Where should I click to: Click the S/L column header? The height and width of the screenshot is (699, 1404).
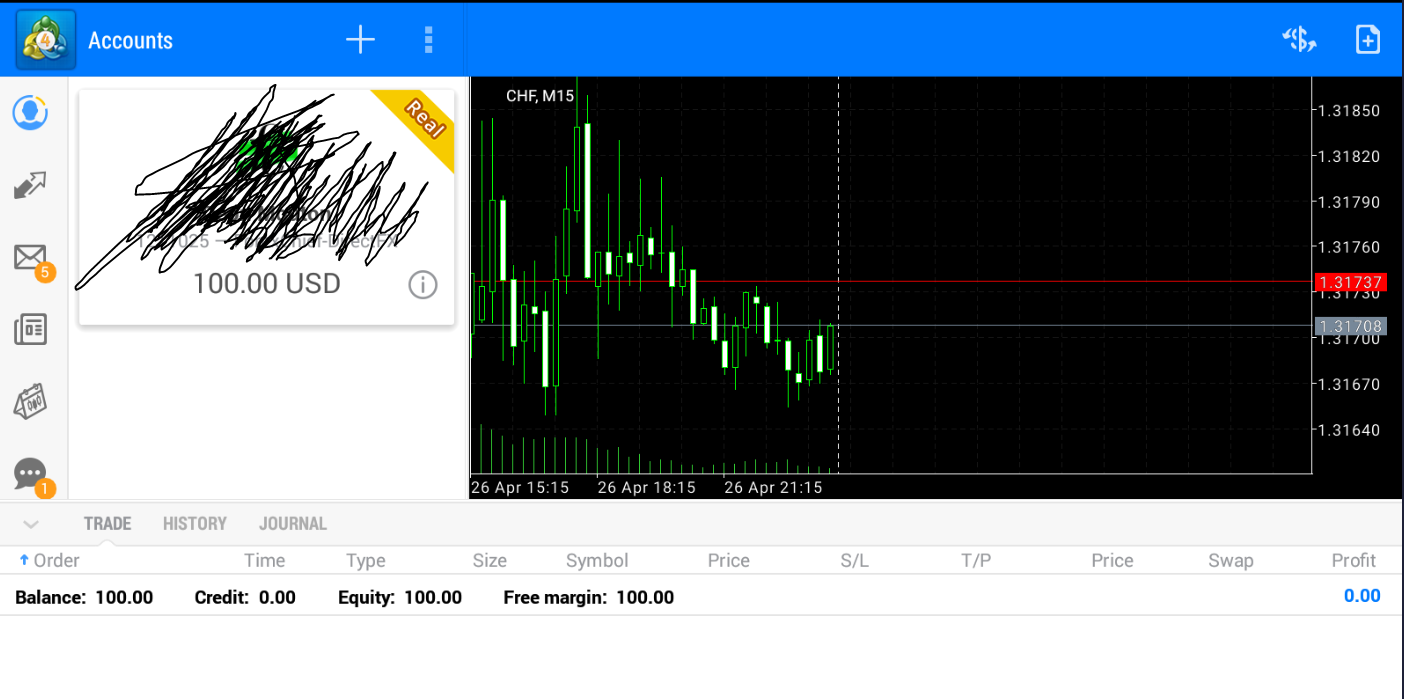pyautogui.click(x=855, y=560)
